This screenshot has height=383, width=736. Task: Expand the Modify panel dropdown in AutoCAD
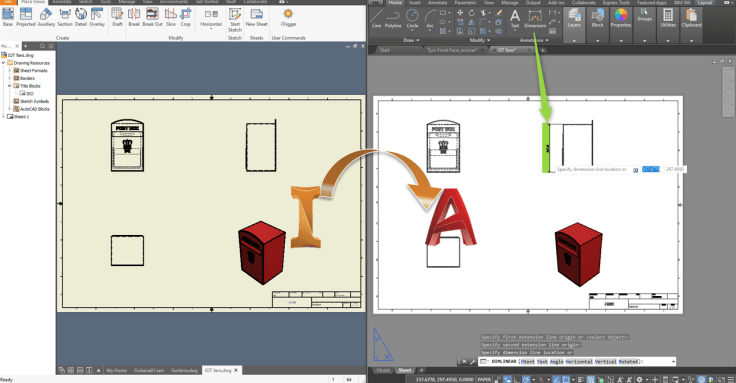[x=480, y=40]
